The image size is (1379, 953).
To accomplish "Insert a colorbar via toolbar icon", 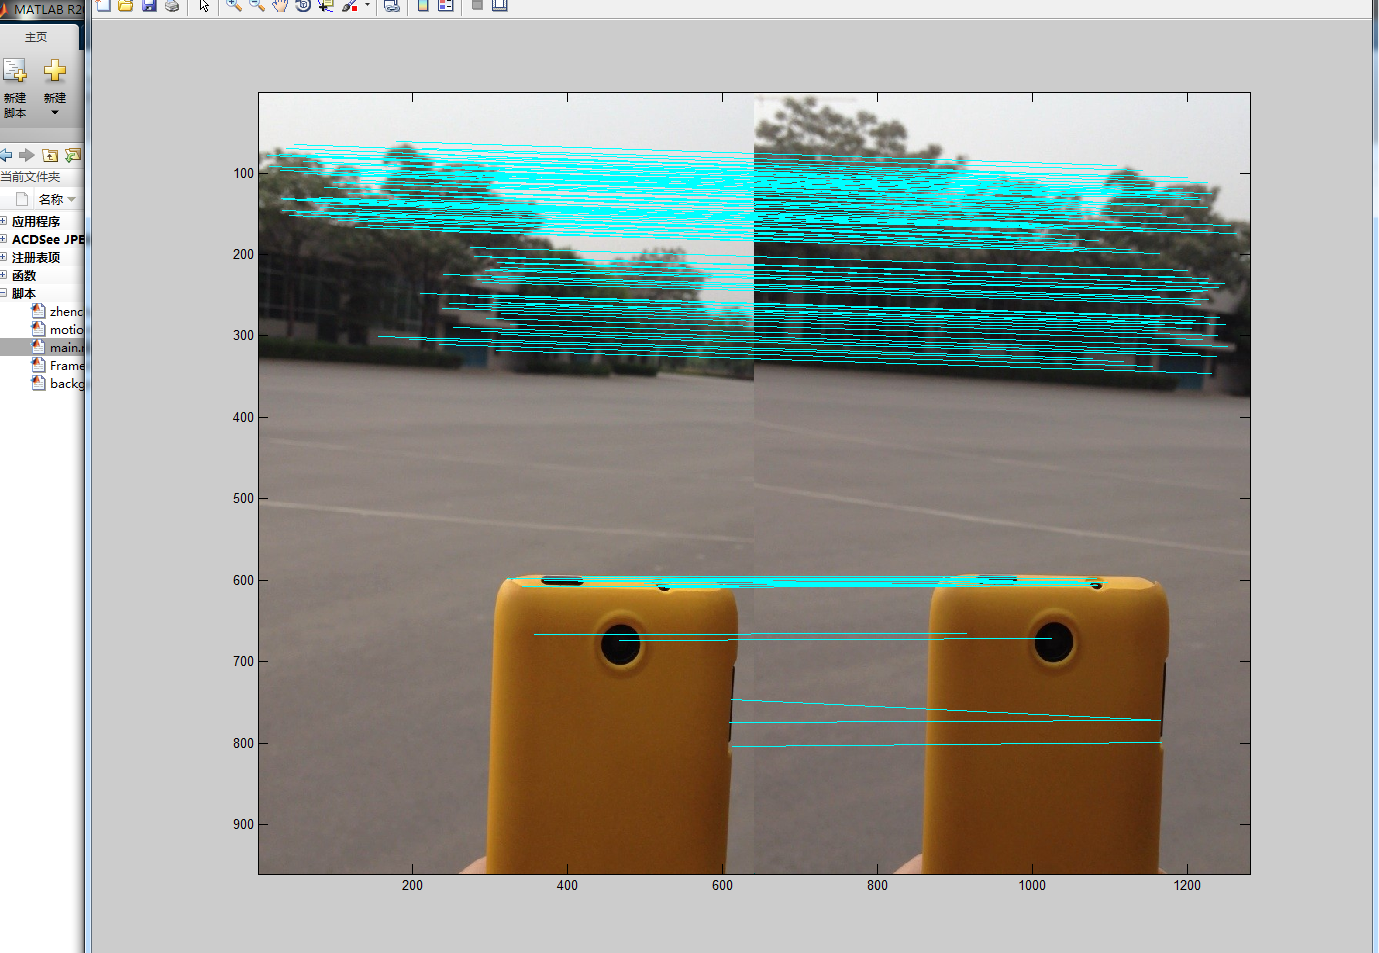I will pos(423,5).
